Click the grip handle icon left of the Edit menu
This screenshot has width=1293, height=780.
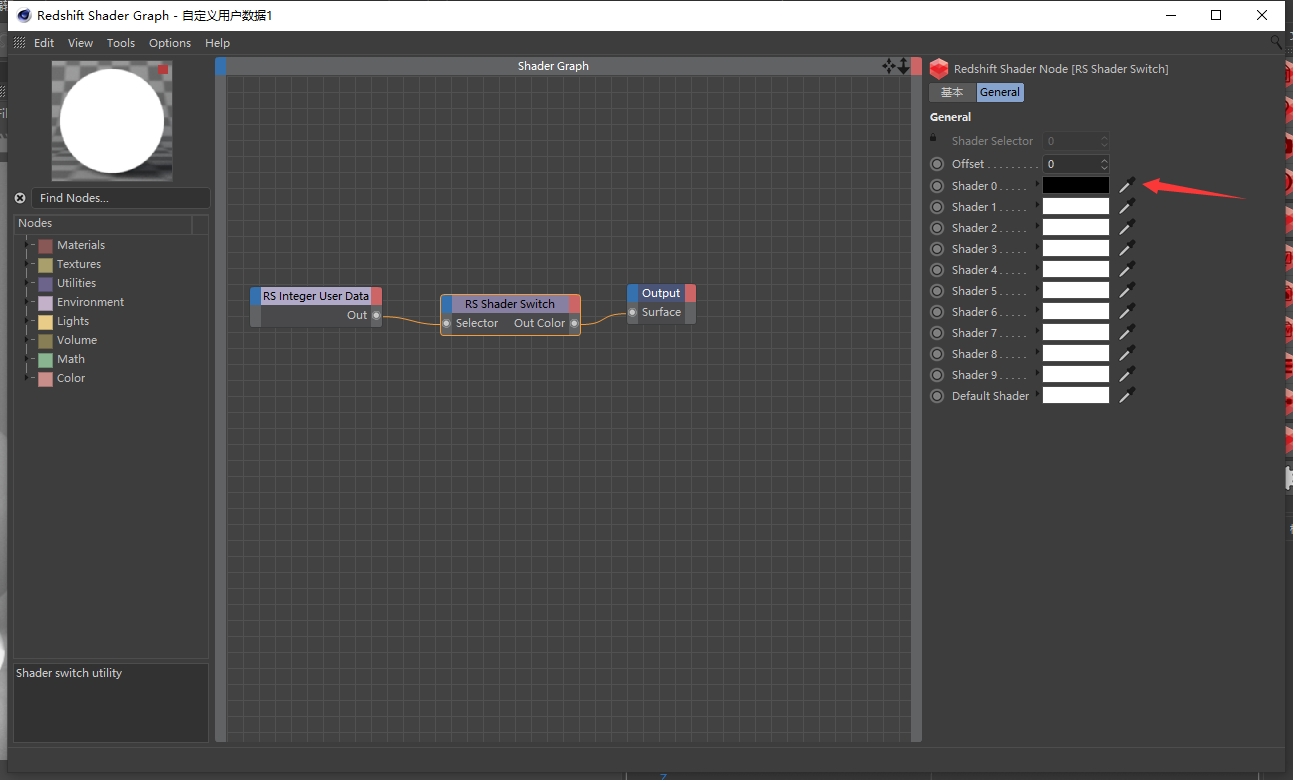[20, 43]
